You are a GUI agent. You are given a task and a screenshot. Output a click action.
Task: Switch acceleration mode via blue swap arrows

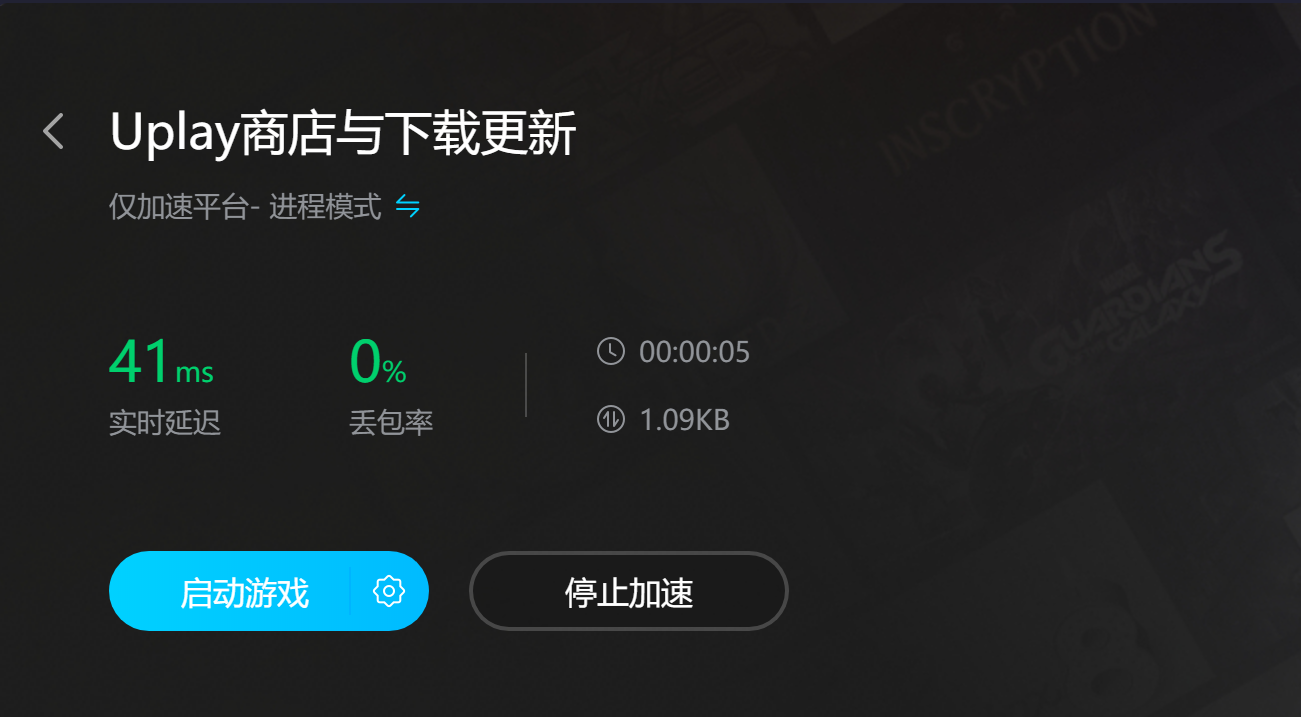pyautogui.click(x=407, y=207)
